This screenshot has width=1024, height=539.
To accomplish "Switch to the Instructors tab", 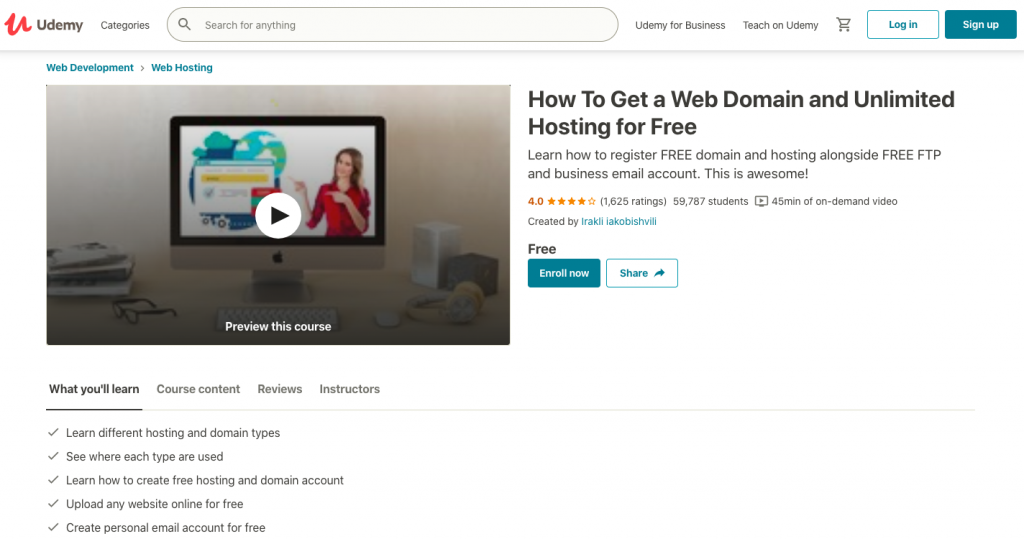I will pyautogui.click(x=349, y=389).
